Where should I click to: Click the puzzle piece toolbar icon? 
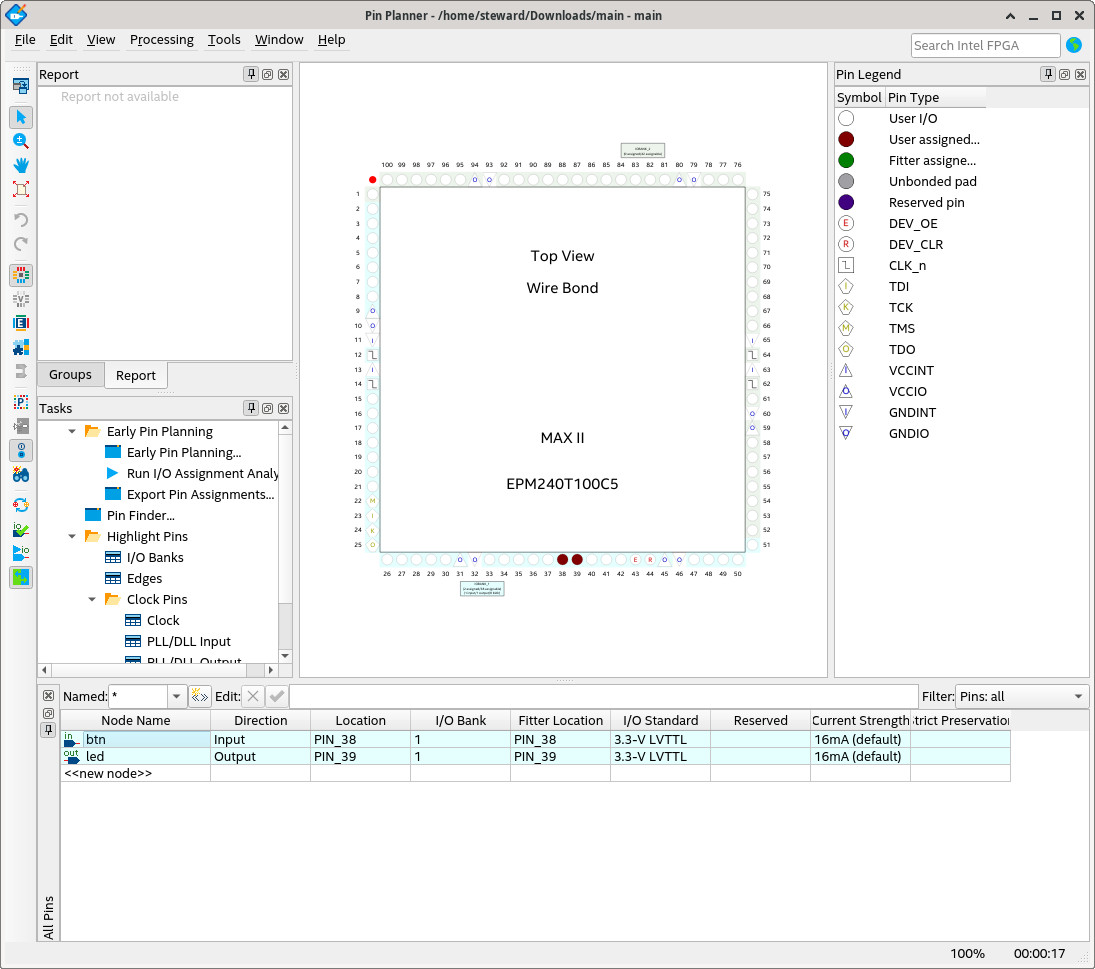tap(21, 347)
